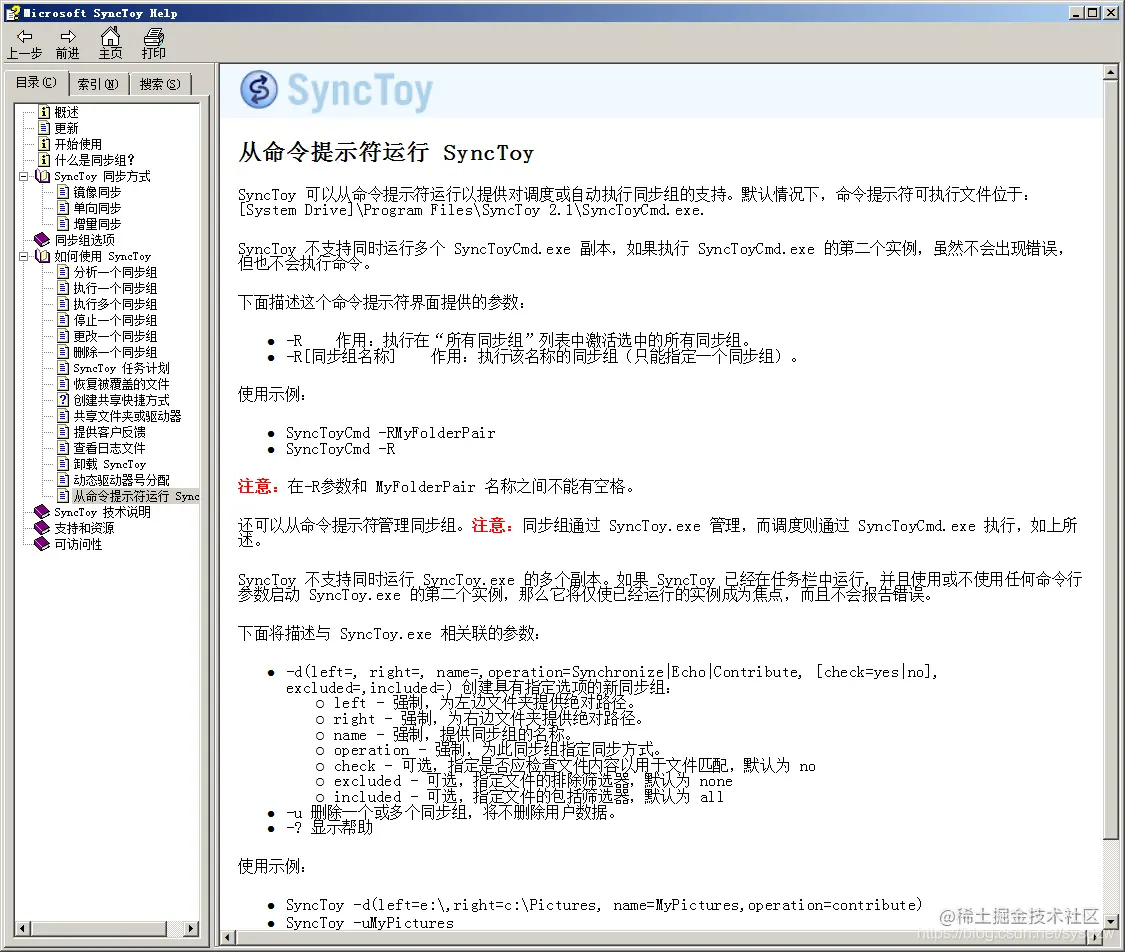The image size is (1125, 952).
Task: Click the 概述 topic page icon
Action: click(x=44, y=112)
